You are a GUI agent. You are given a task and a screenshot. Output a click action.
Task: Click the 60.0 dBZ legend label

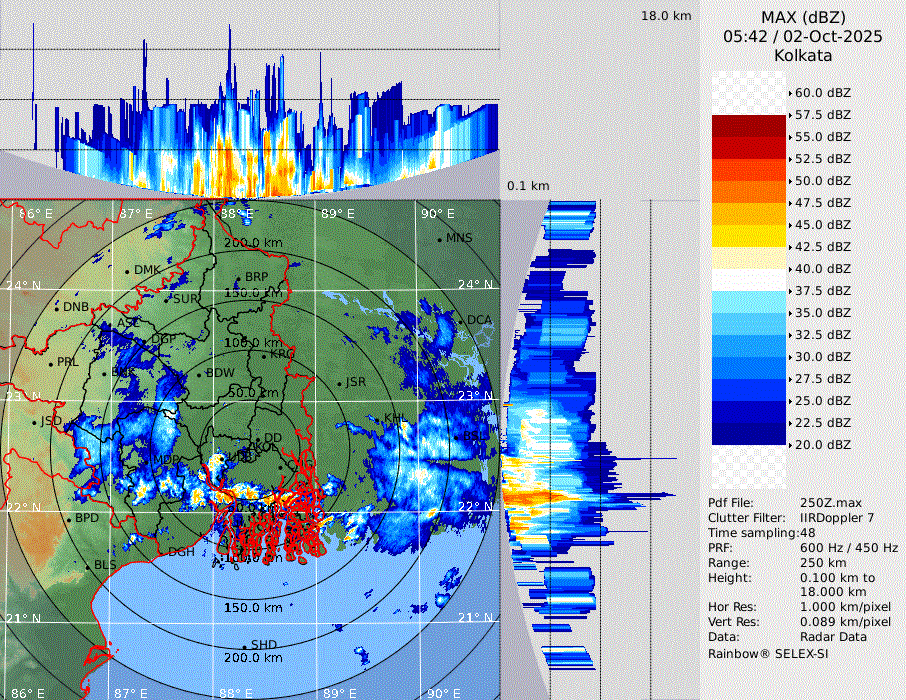tap(823, 92)
